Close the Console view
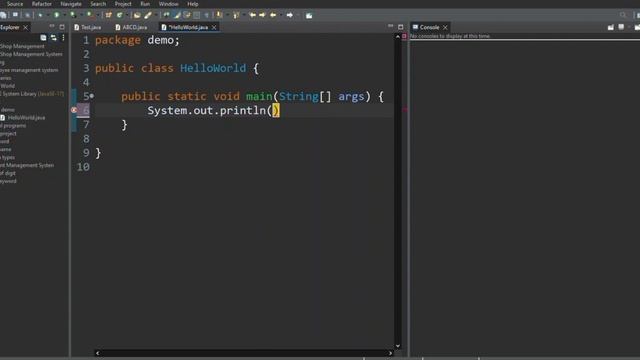 [445, 27]
